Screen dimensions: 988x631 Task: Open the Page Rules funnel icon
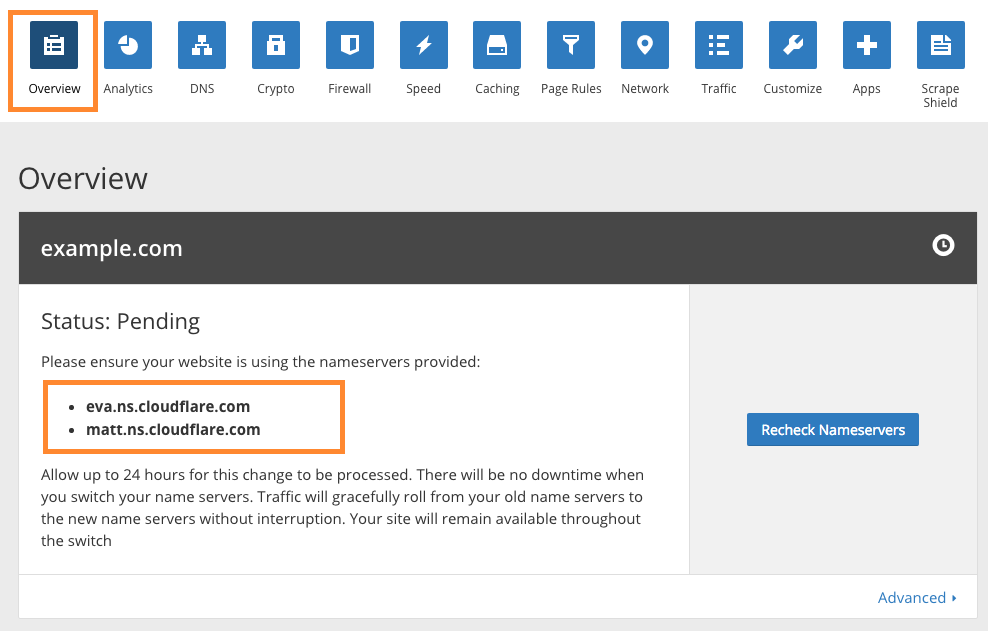571,45
